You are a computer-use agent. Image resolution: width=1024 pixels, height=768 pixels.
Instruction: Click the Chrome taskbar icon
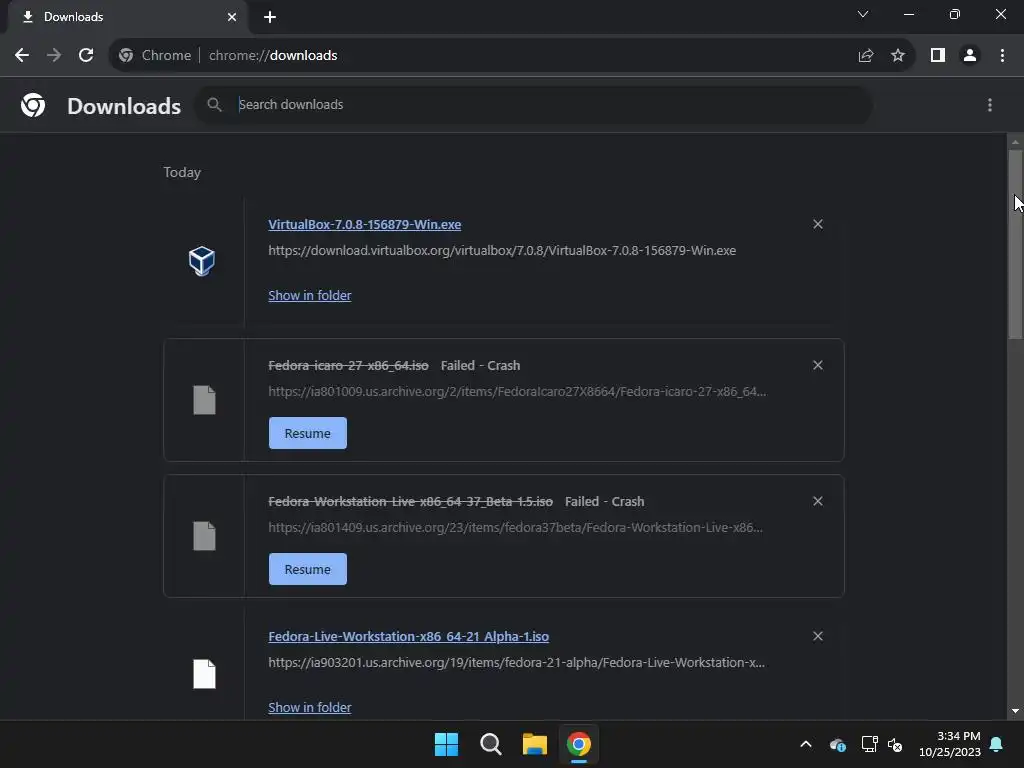pos(579,744)
